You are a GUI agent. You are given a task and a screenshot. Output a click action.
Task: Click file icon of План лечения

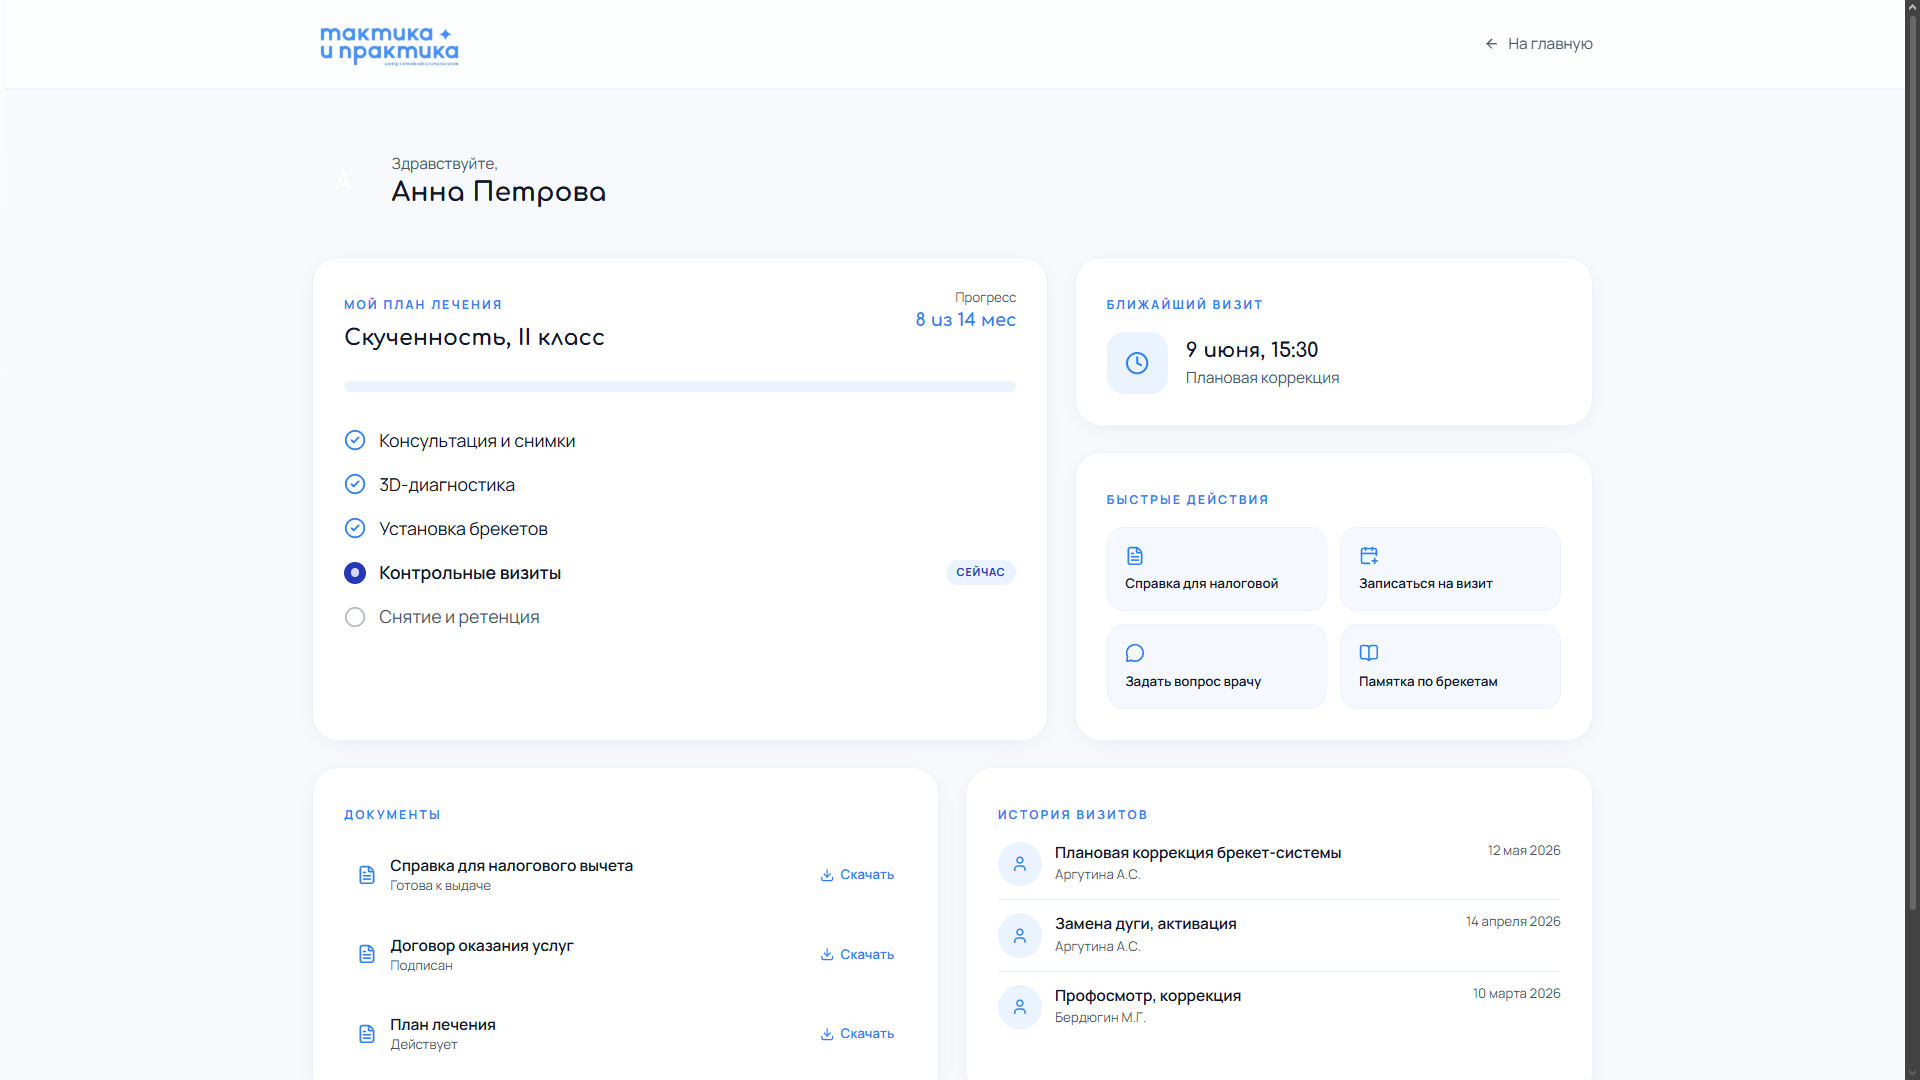click(x=367, y=1034)
